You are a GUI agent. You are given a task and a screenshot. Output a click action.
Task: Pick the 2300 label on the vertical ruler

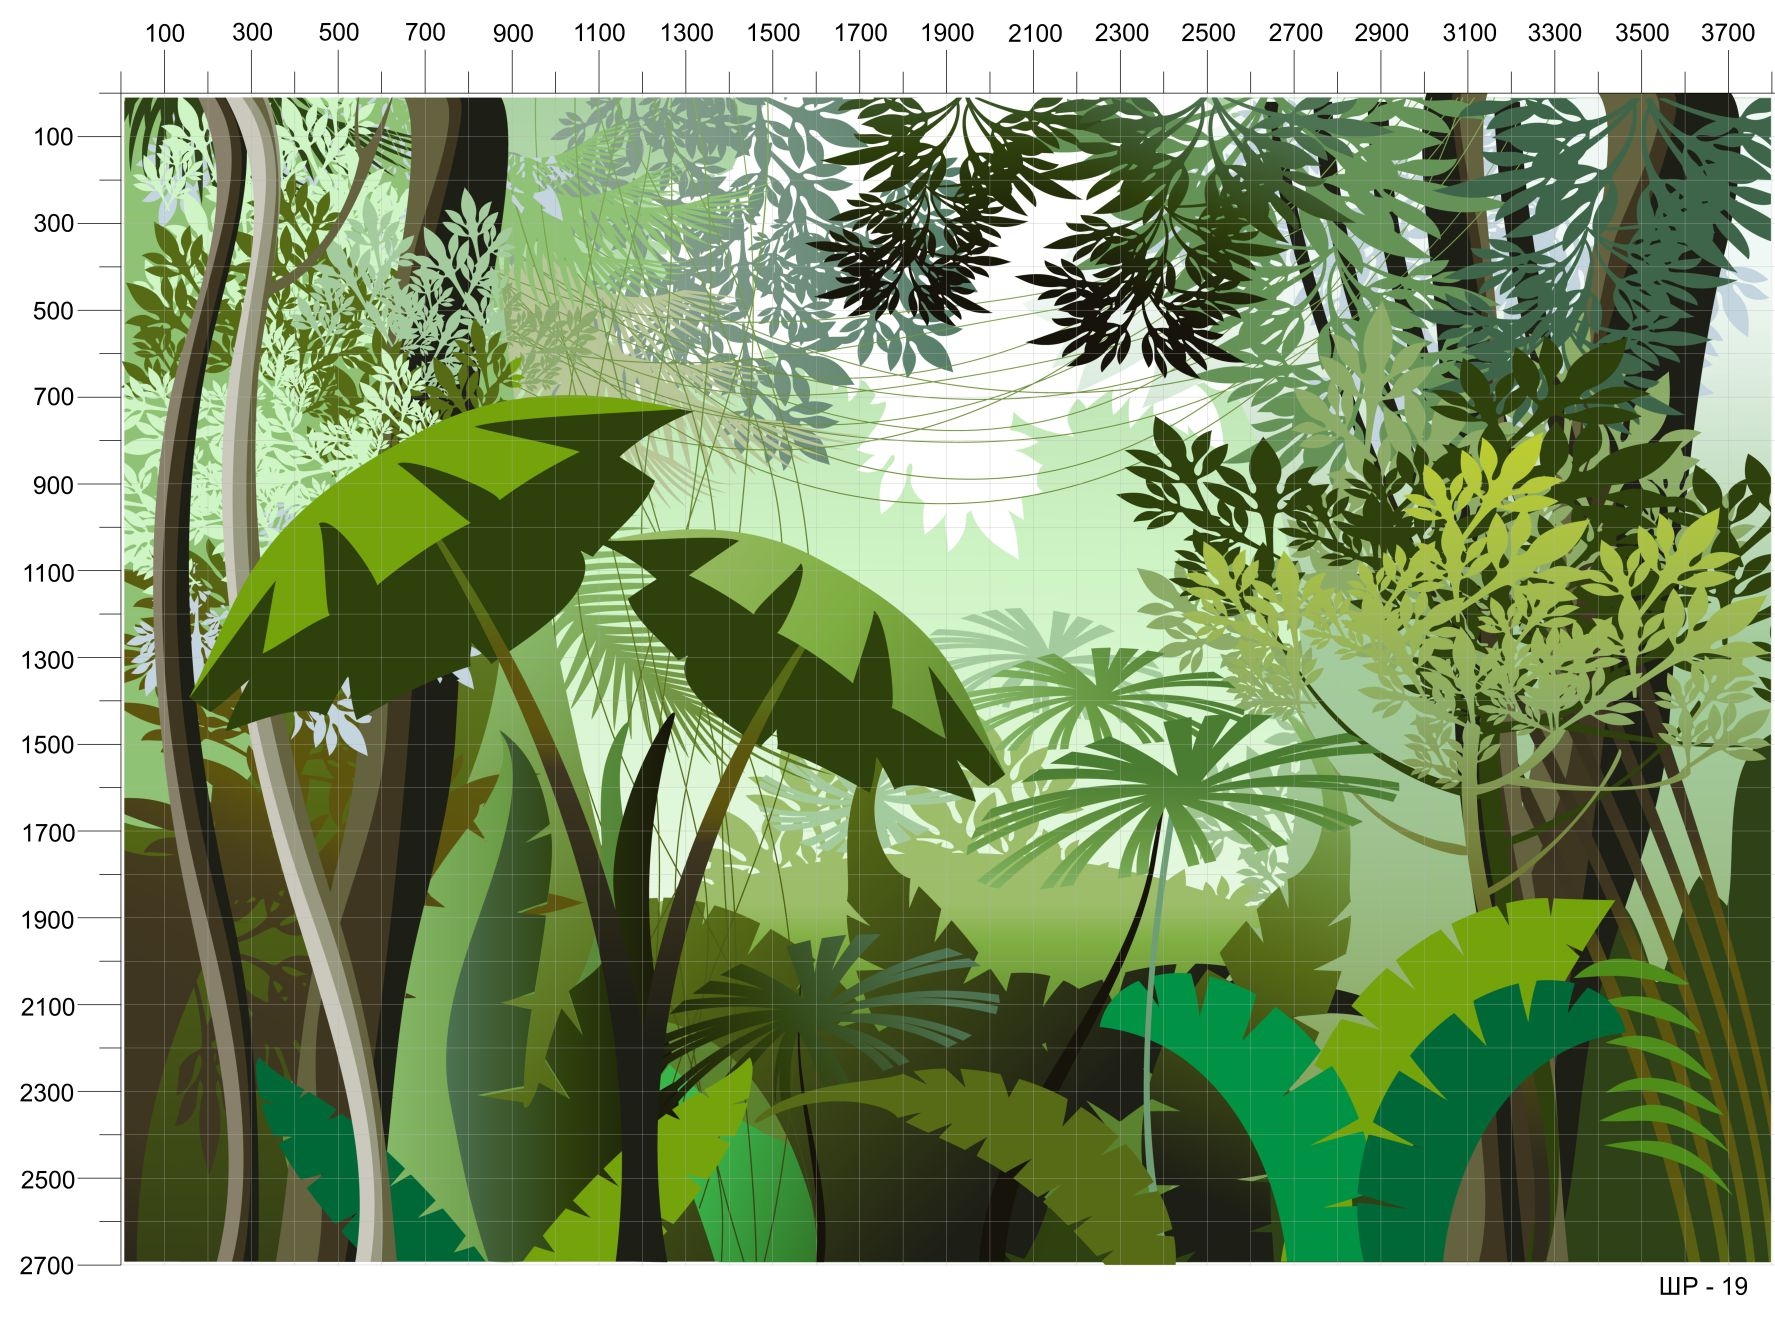(48, 1094)
